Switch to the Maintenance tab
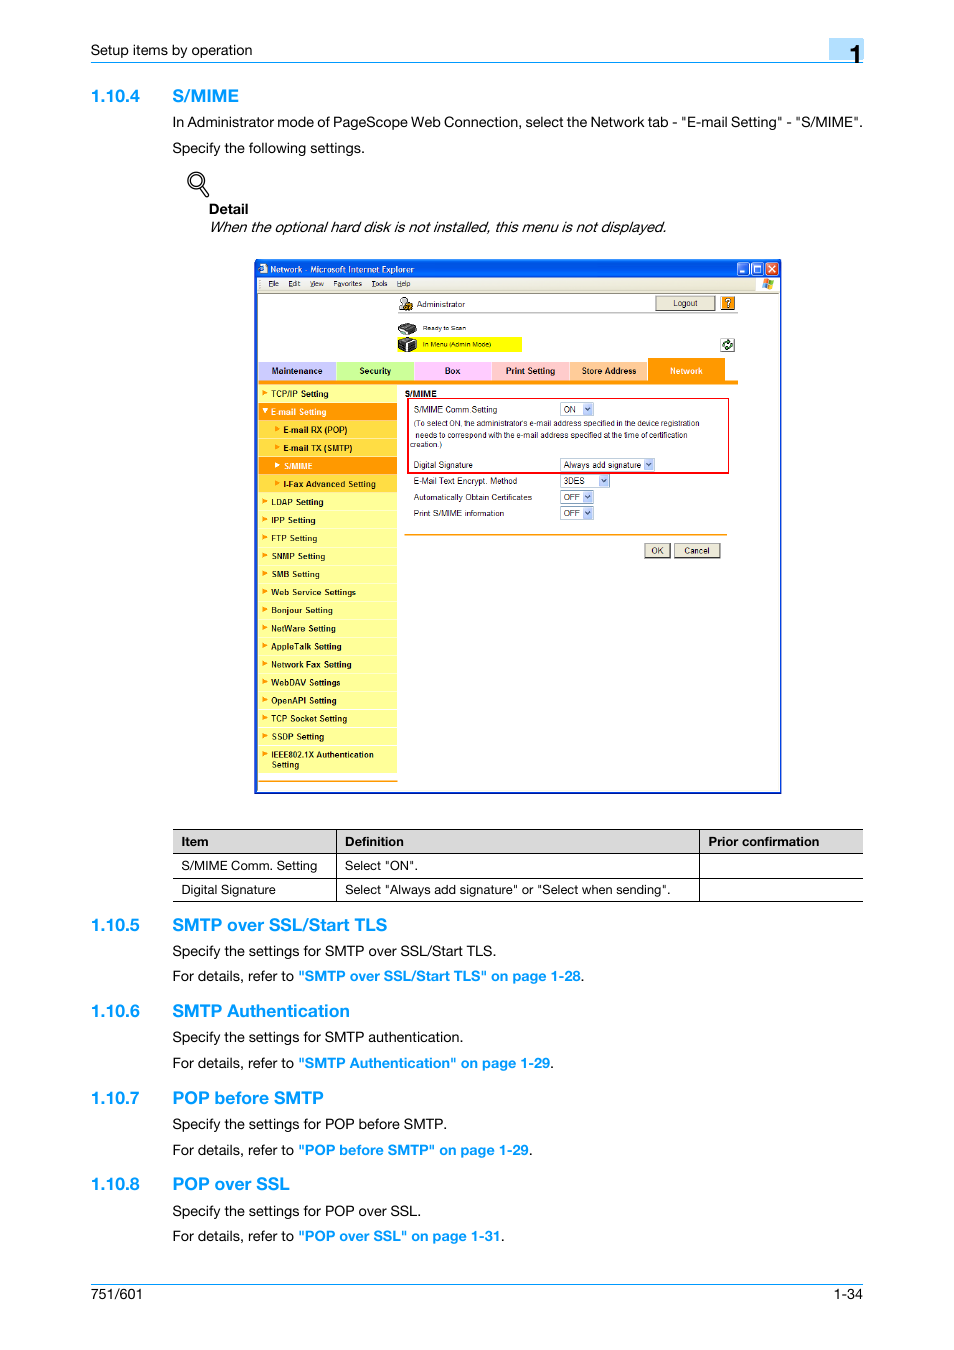Image resolution: width=954 pixels, height=1350 pixels. coord(297,371)
